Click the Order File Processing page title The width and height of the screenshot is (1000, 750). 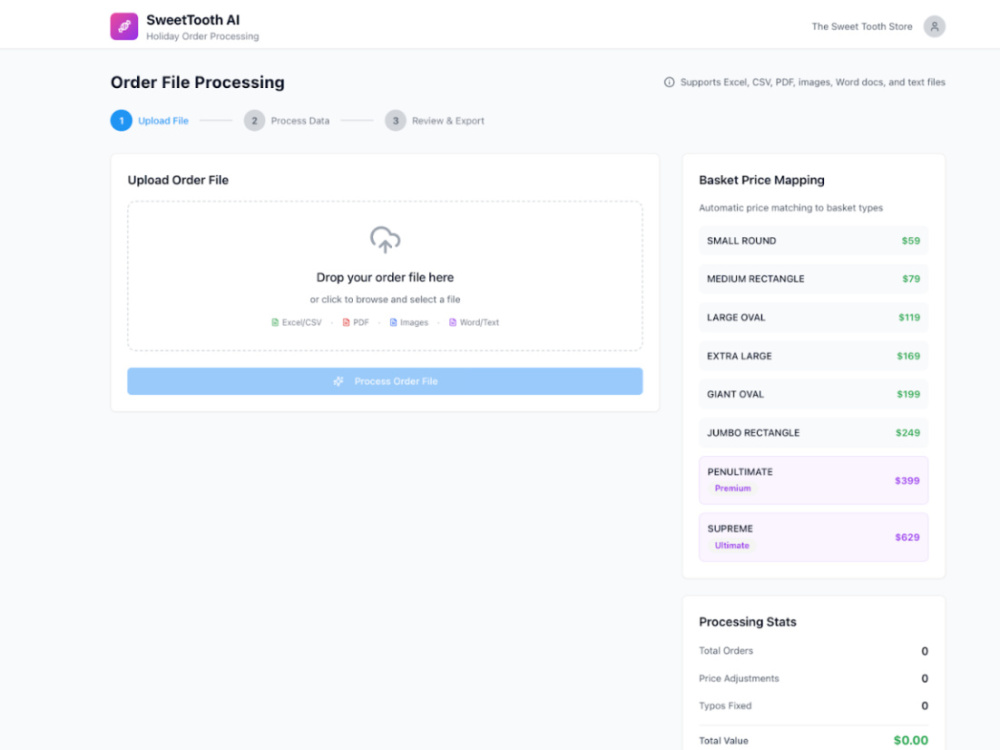(x=198, y=82)
